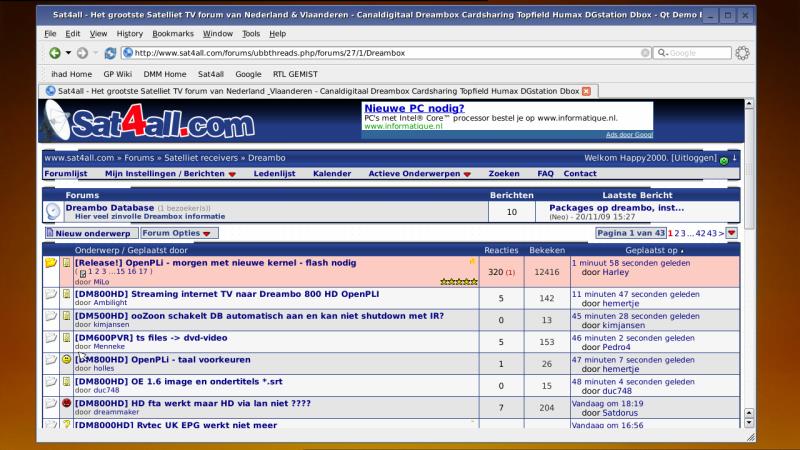The width and height of the screenshot is (800, 450).
Task: Open the Contact page
Action: 580,173
